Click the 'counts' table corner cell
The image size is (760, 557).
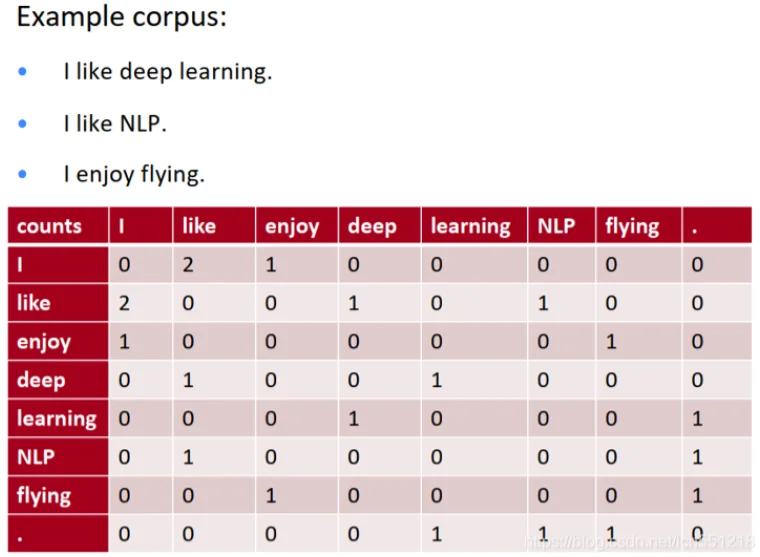coord(50,227)
